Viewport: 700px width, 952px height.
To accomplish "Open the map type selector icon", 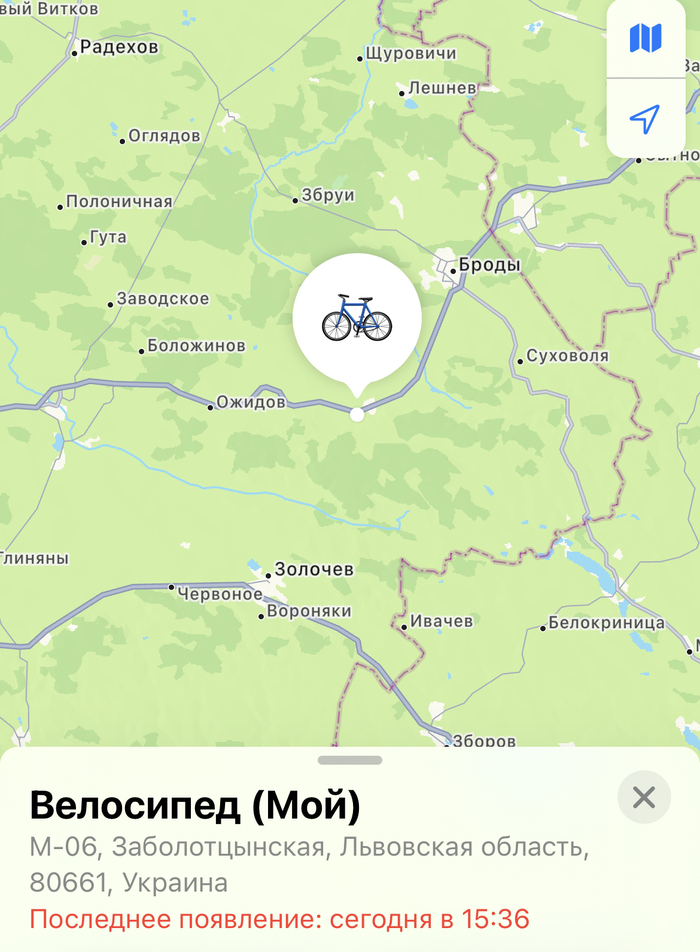I will [645, 38].
